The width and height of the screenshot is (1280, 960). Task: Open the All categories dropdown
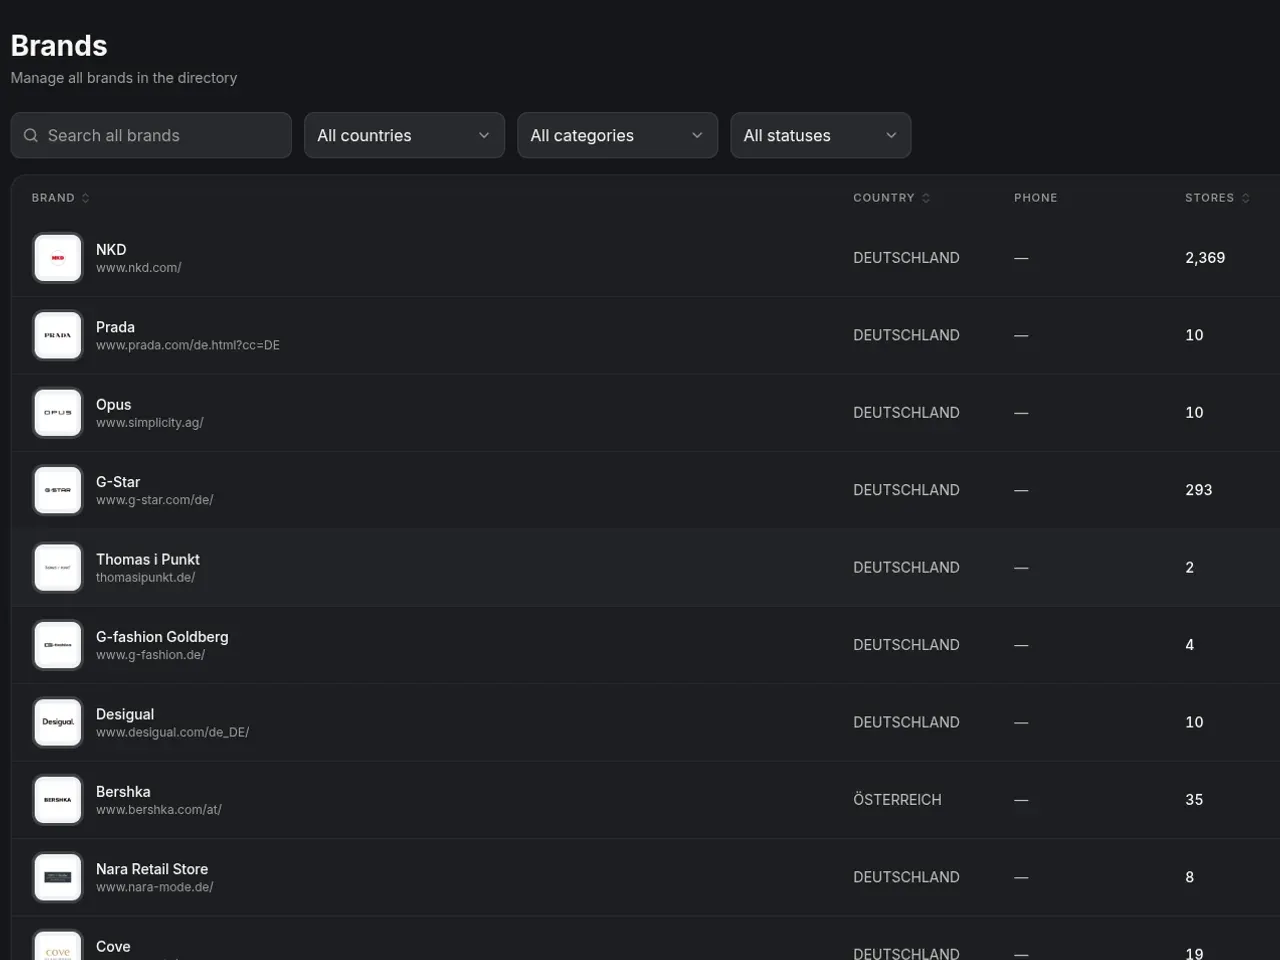pos(617,135)
